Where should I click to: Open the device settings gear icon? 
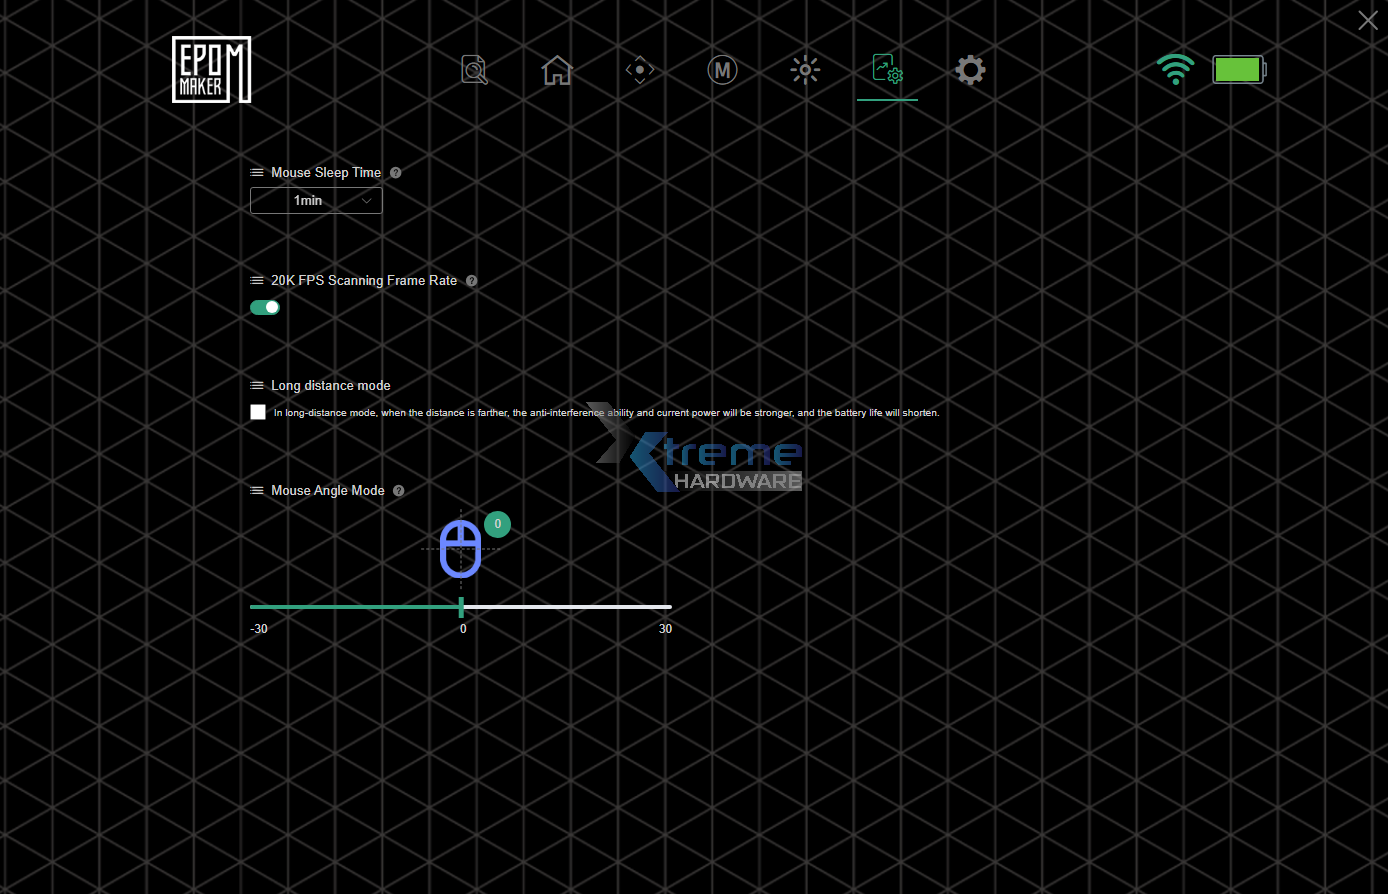[969, 70]
